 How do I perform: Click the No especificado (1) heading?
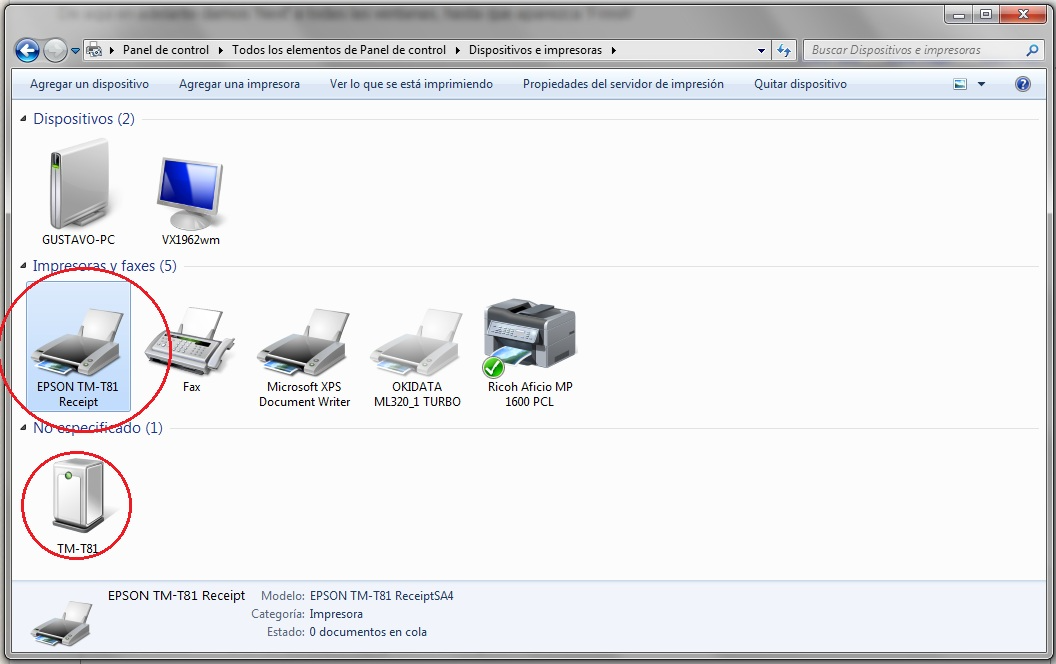coord(98,428)
